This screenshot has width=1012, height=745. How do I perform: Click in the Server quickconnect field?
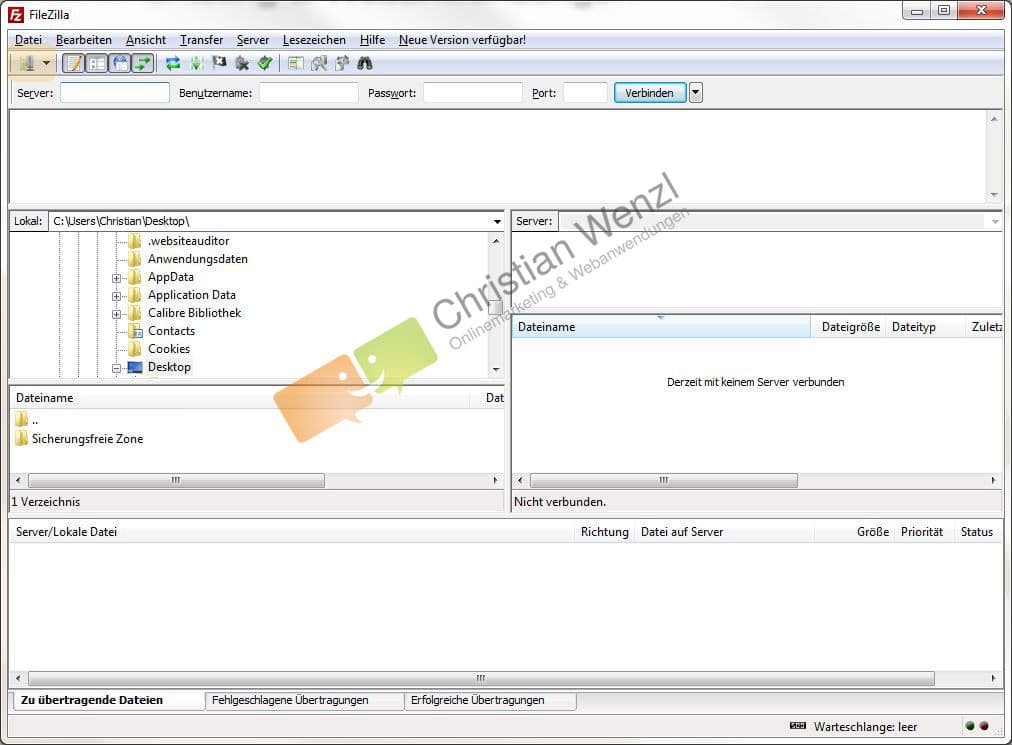(x=115, y=93)
